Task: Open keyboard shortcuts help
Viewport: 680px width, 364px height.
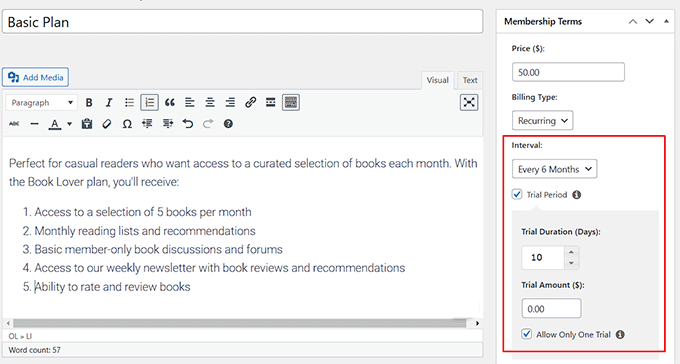Action: click(x=228, y=124)
